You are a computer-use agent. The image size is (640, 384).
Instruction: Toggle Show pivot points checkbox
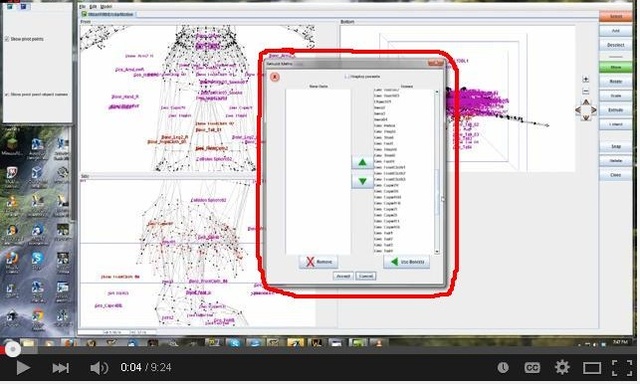pos(7,39)
